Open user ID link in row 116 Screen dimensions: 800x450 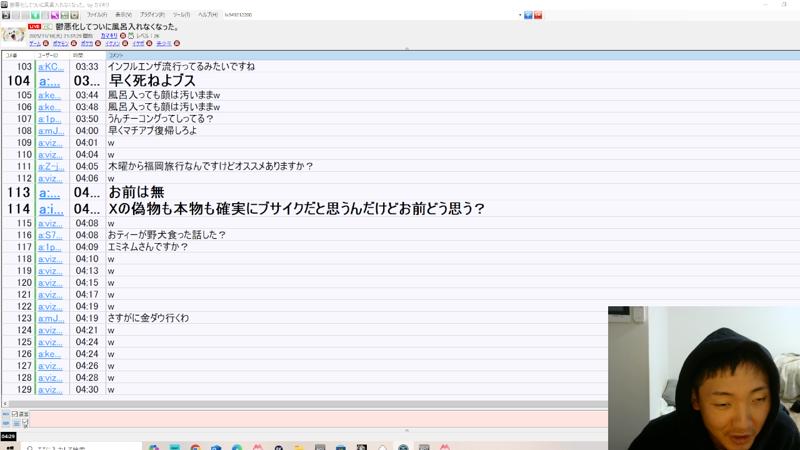point(50,235)
